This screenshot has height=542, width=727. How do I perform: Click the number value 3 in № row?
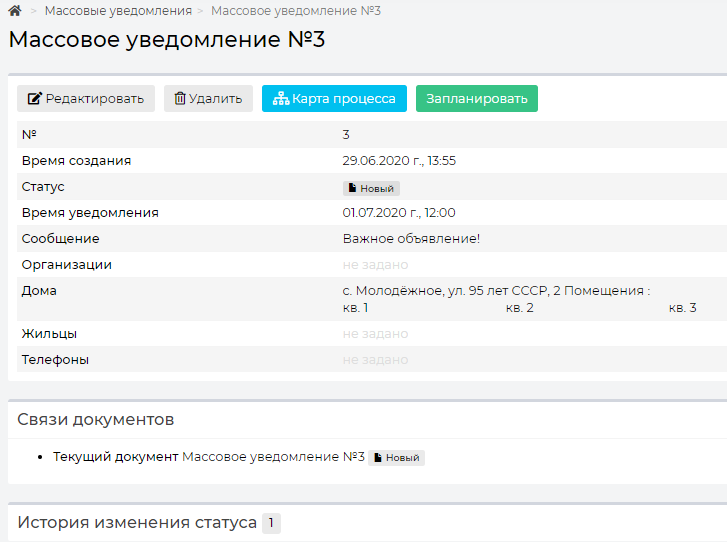346,134
